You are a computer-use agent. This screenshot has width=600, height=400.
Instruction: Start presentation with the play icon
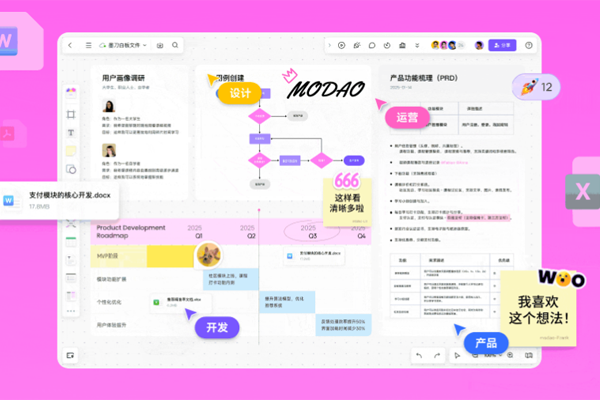pos(341,45)
